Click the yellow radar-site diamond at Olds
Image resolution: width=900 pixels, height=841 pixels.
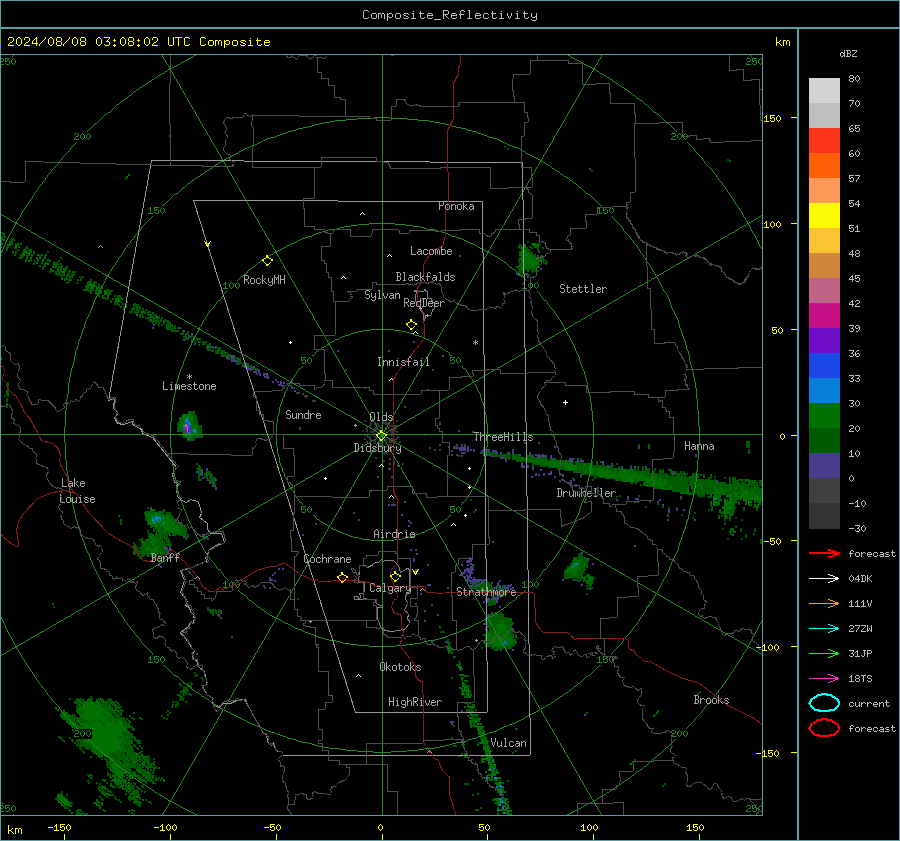tap(381, 436)
